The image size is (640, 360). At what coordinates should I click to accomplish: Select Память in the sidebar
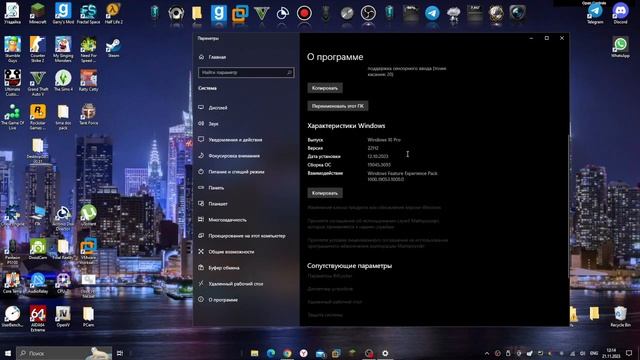216,188
